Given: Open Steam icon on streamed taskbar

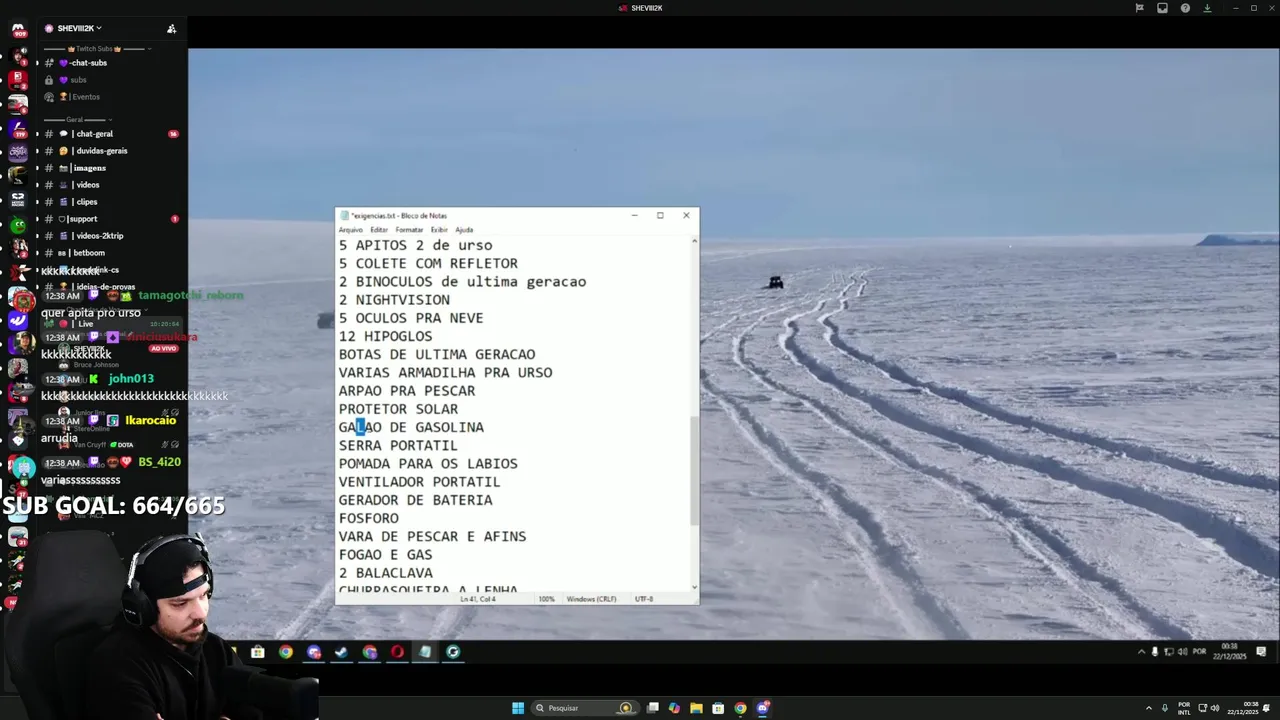Looking at the screenshot, I should [x=342, y=652].
